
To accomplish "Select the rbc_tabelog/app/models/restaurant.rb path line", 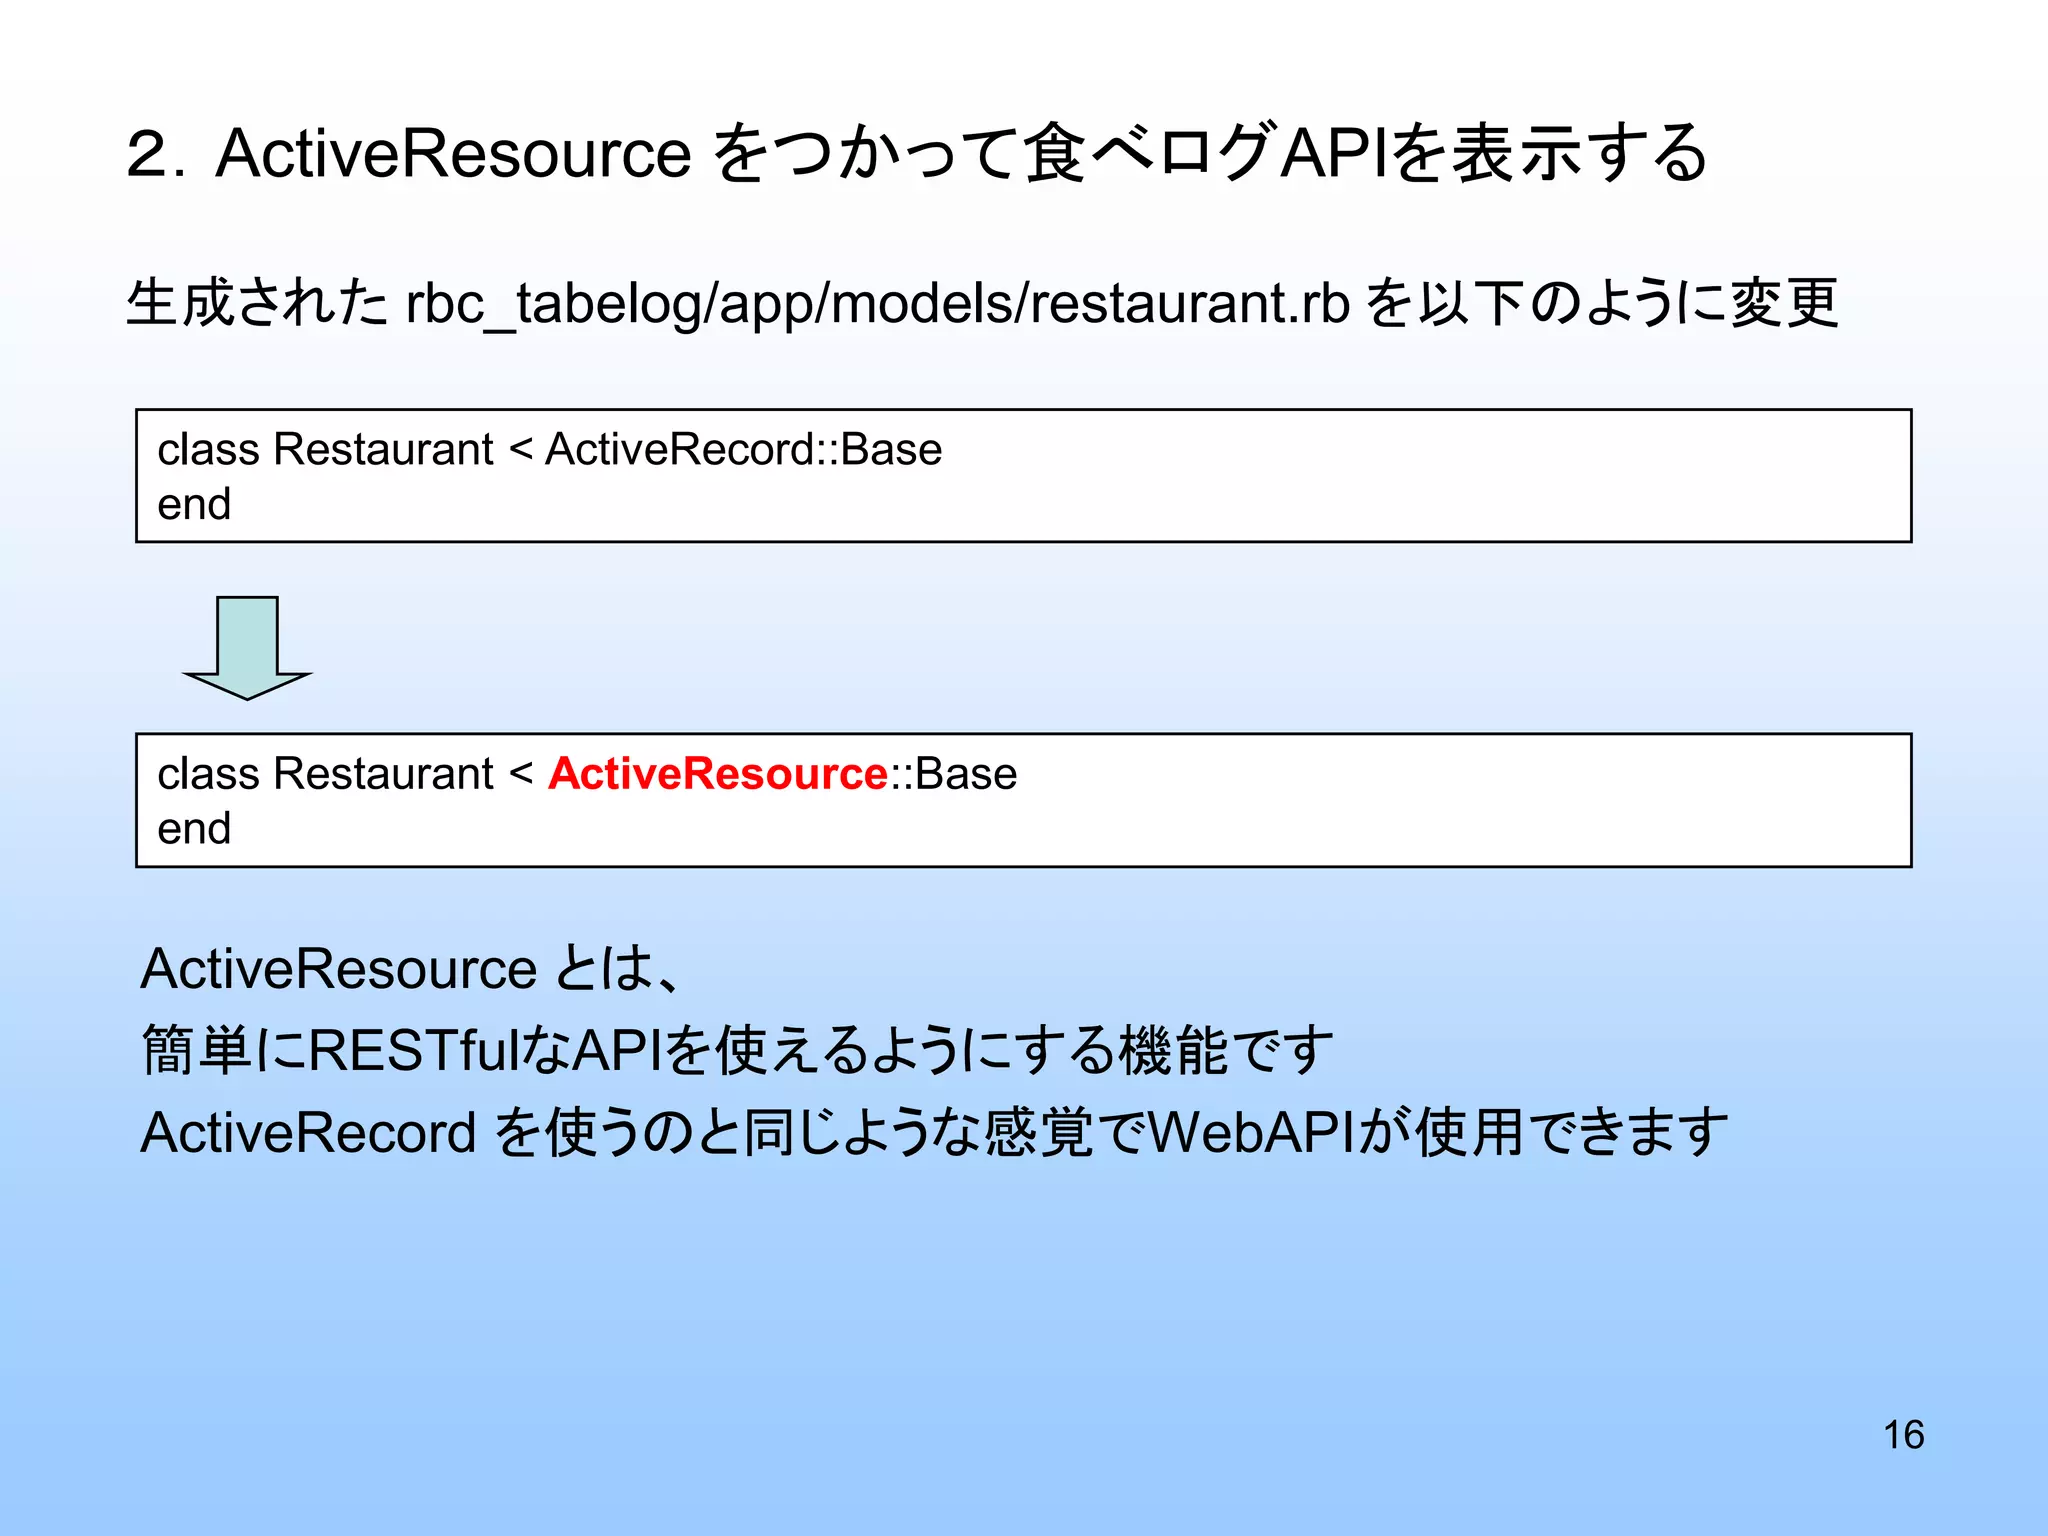I will pos(982,303).
